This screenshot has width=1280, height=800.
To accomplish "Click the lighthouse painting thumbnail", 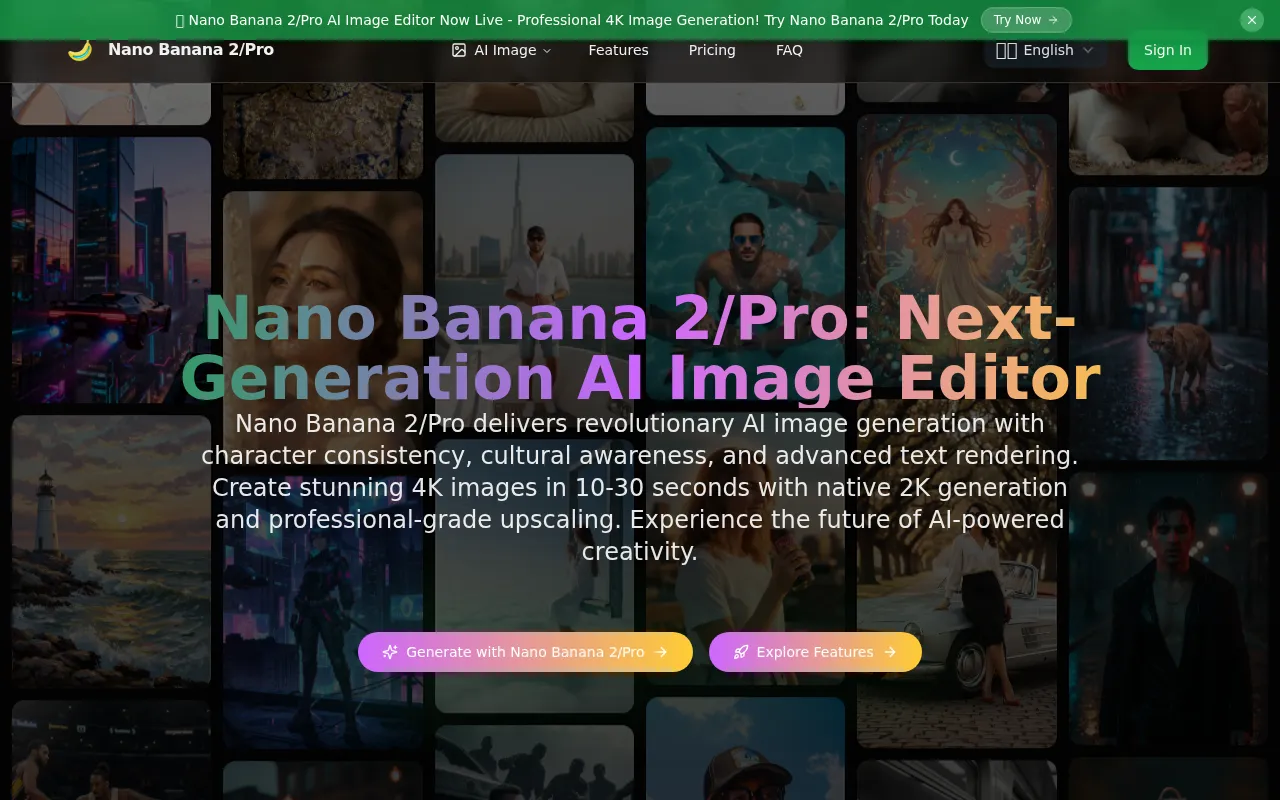I will (x=110, y=550).
